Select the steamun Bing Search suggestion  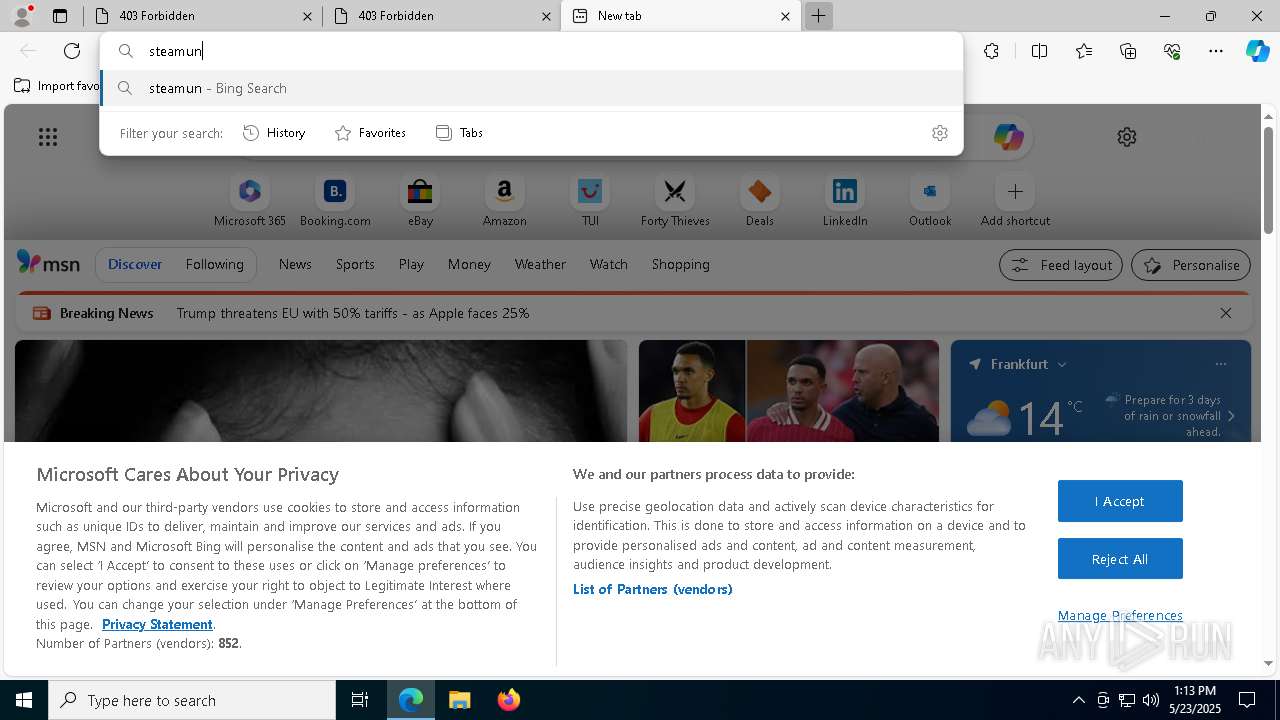tap(532, 88)
